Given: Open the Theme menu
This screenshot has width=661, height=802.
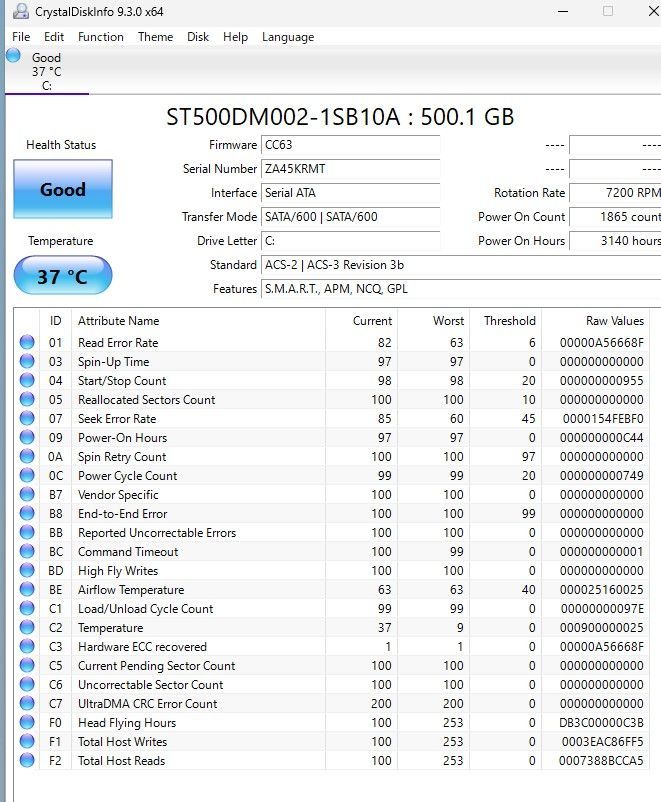Looking at the screenshot, I should point(155,37).
